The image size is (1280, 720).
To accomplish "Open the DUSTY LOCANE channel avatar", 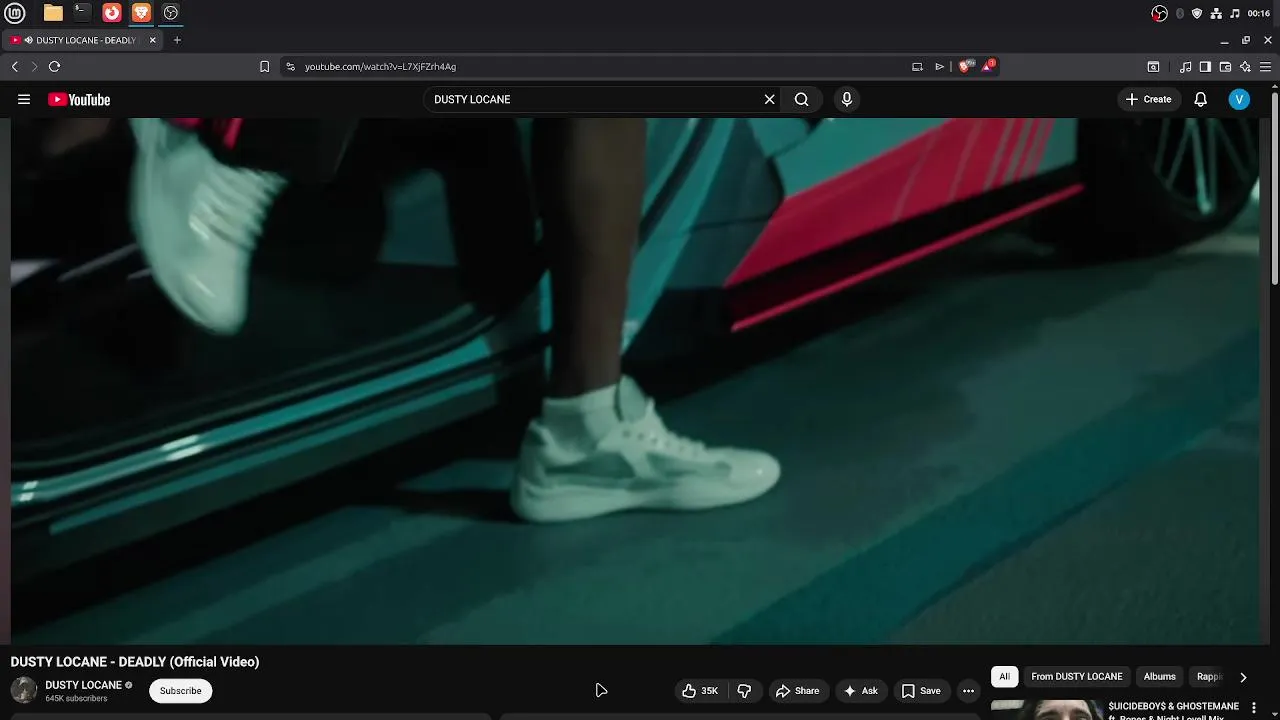I will coord(23,690).
